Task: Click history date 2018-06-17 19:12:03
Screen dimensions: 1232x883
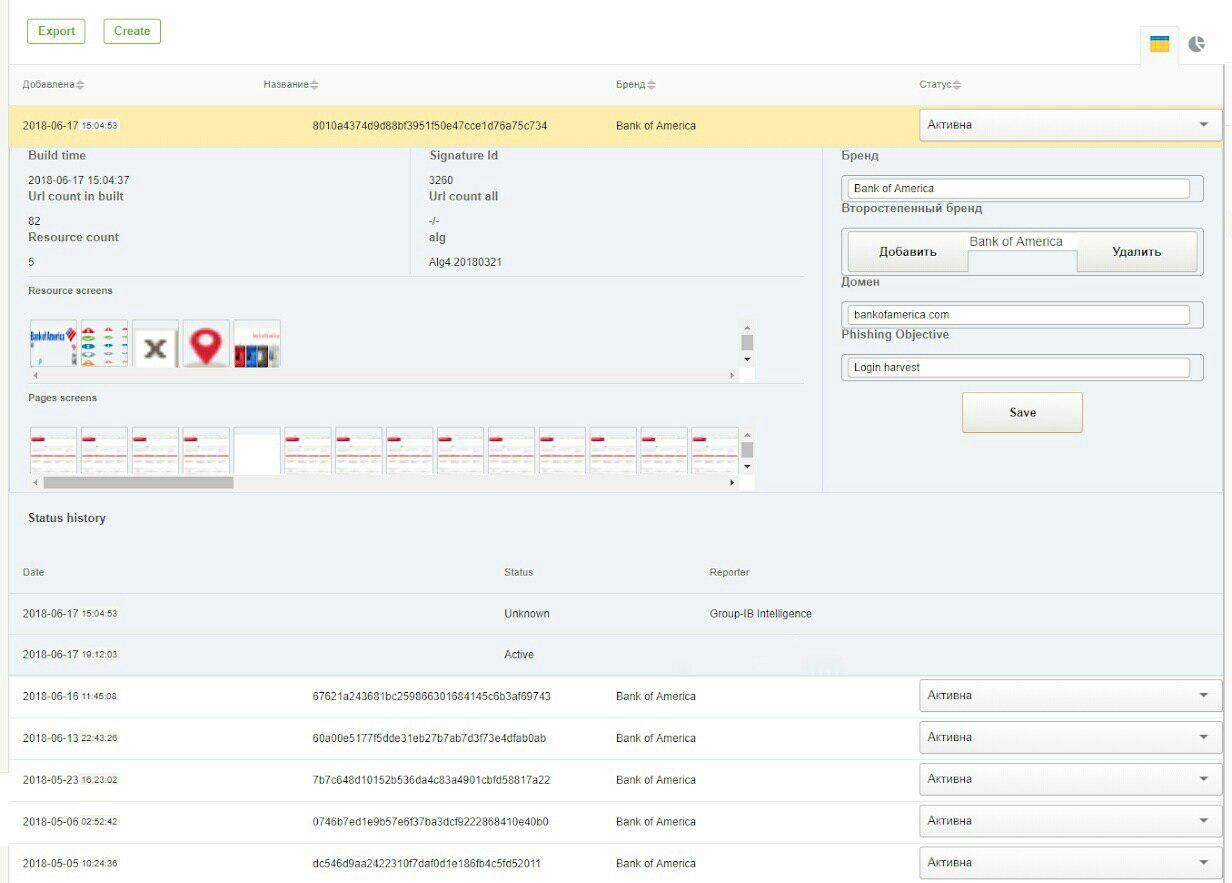Action: [x=70, y=654]
